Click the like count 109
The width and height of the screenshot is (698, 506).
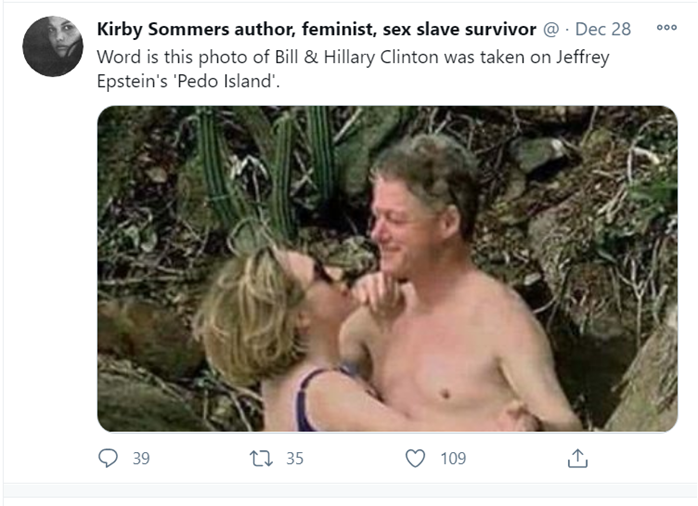pyautogui.click(x=453, y=459)
